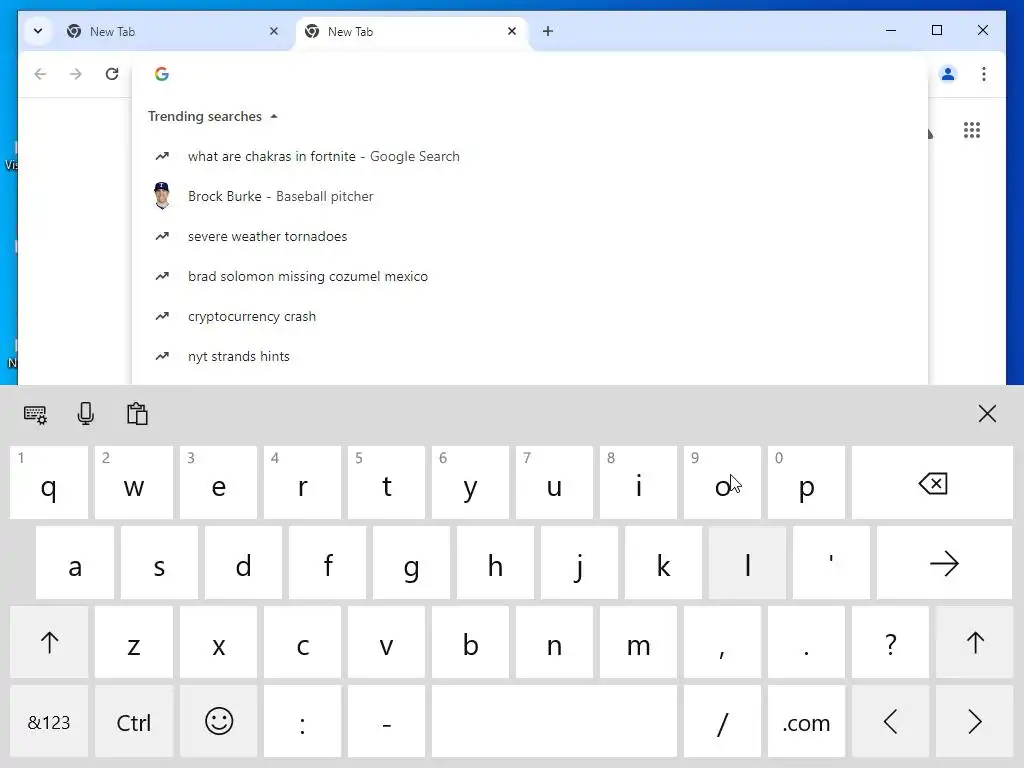Open clipboard history icon on keyboard
This screenshot has width=1024, height=768.
pos(137,413)
